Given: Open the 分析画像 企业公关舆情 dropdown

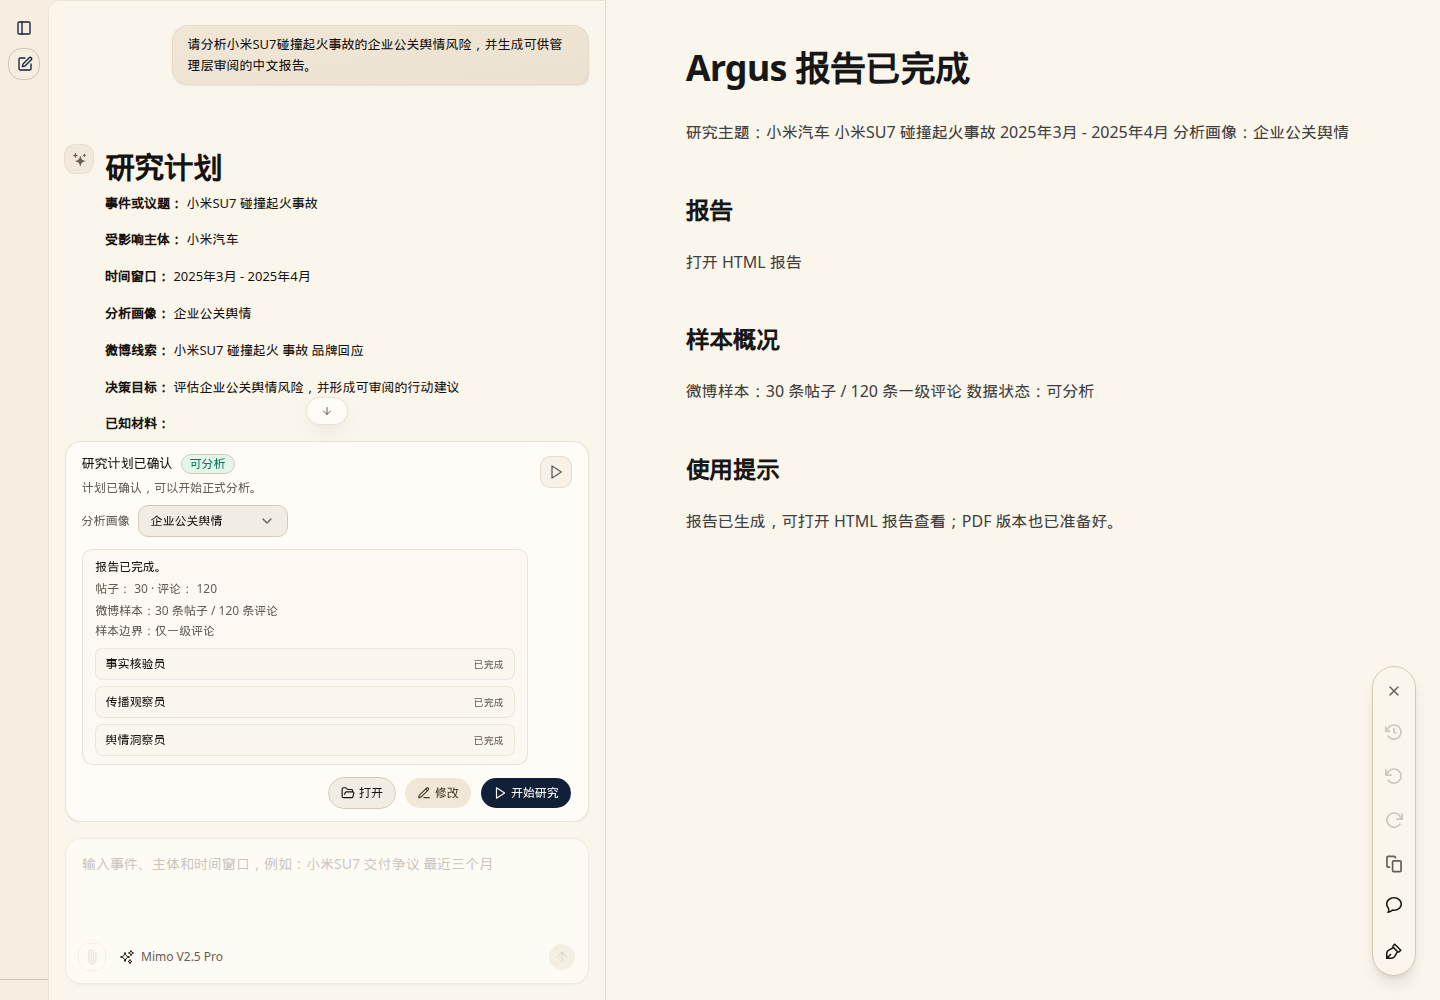Looking at the screenshot, I should click(213, 521).
